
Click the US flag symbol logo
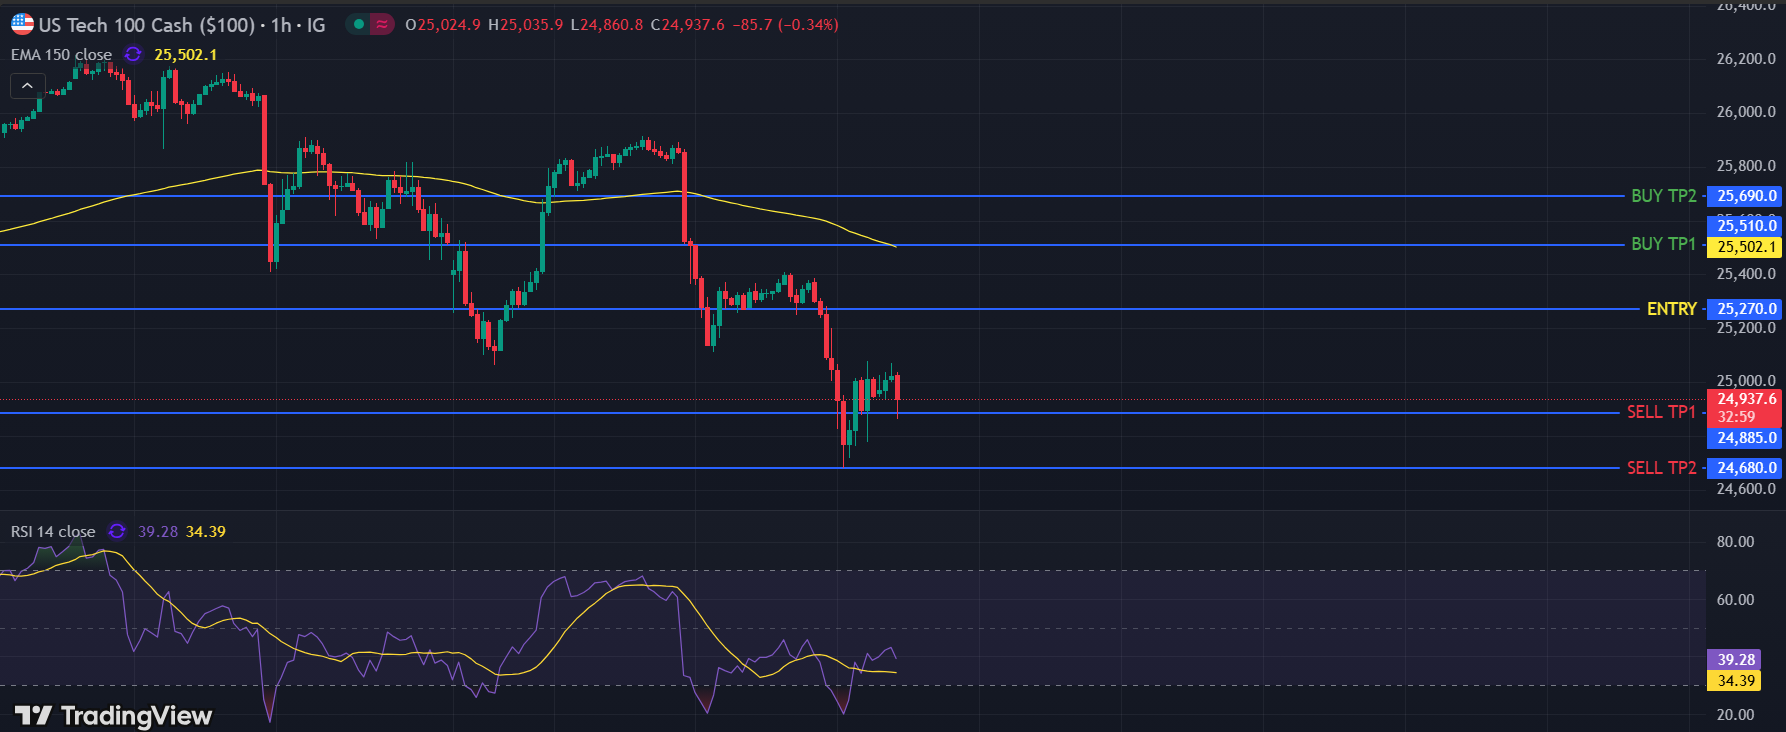22,24
